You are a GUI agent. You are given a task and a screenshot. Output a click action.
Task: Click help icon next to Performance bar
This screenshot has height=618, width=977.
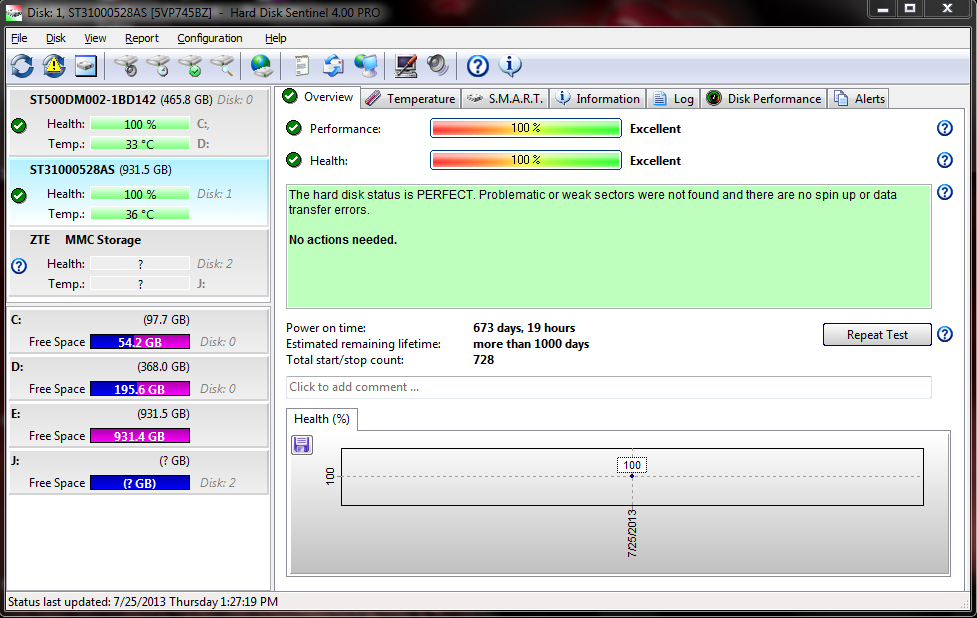coord(944,128)
